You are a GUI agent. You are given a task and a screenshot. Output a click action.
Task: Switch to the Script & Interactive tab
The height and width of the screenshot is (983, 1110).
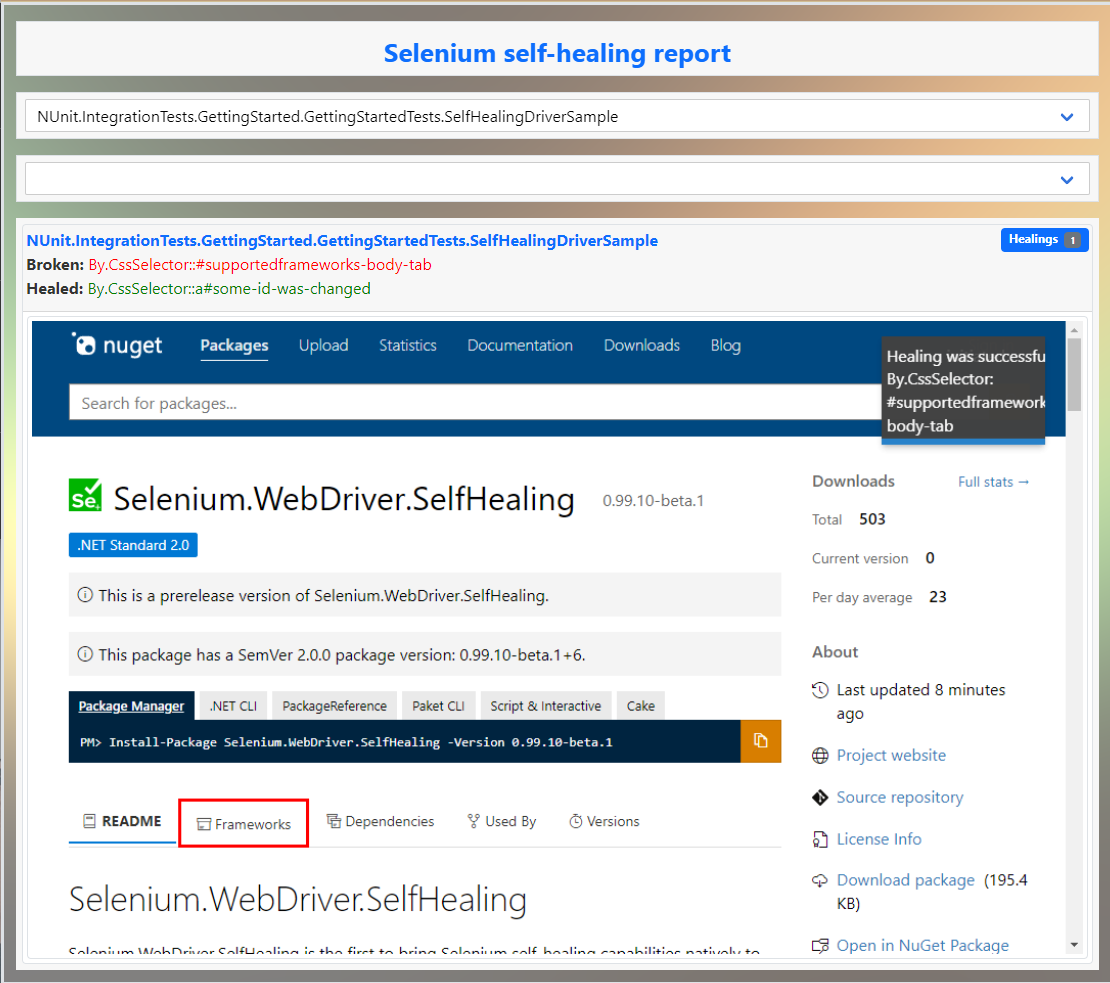coord(546,706)
